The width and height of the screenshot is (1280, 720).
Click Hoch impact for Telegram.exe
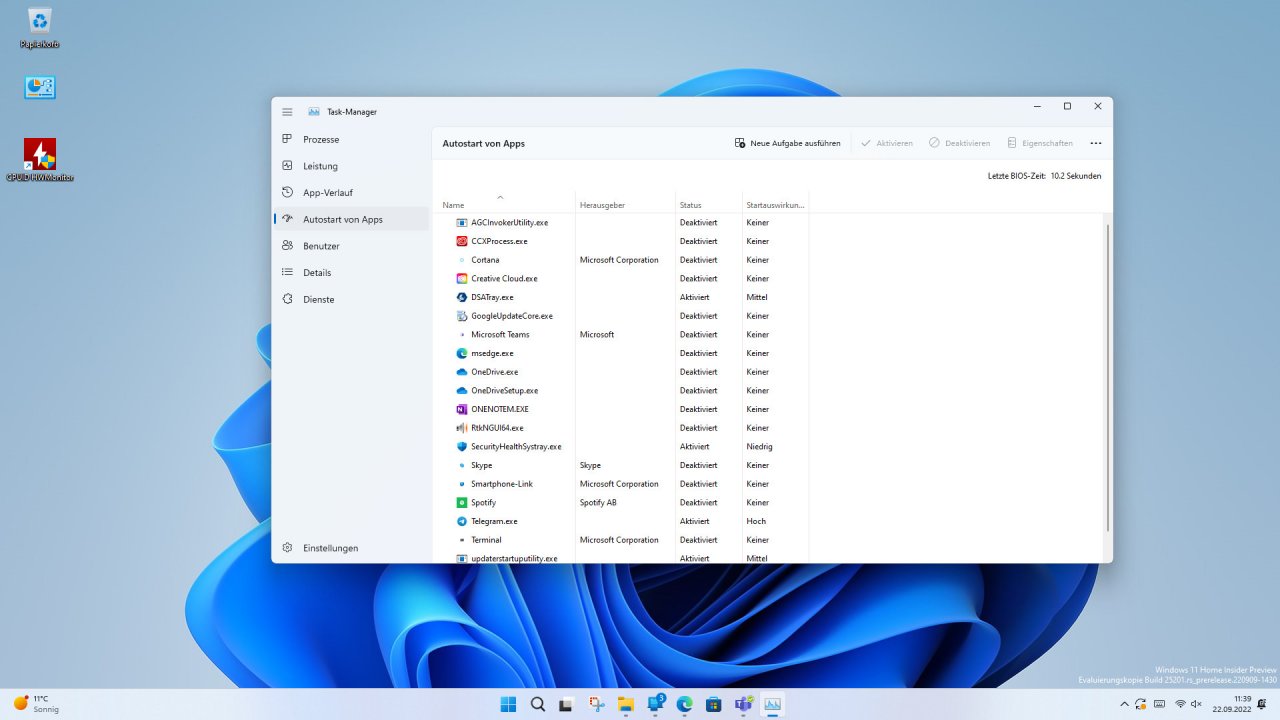756,521
